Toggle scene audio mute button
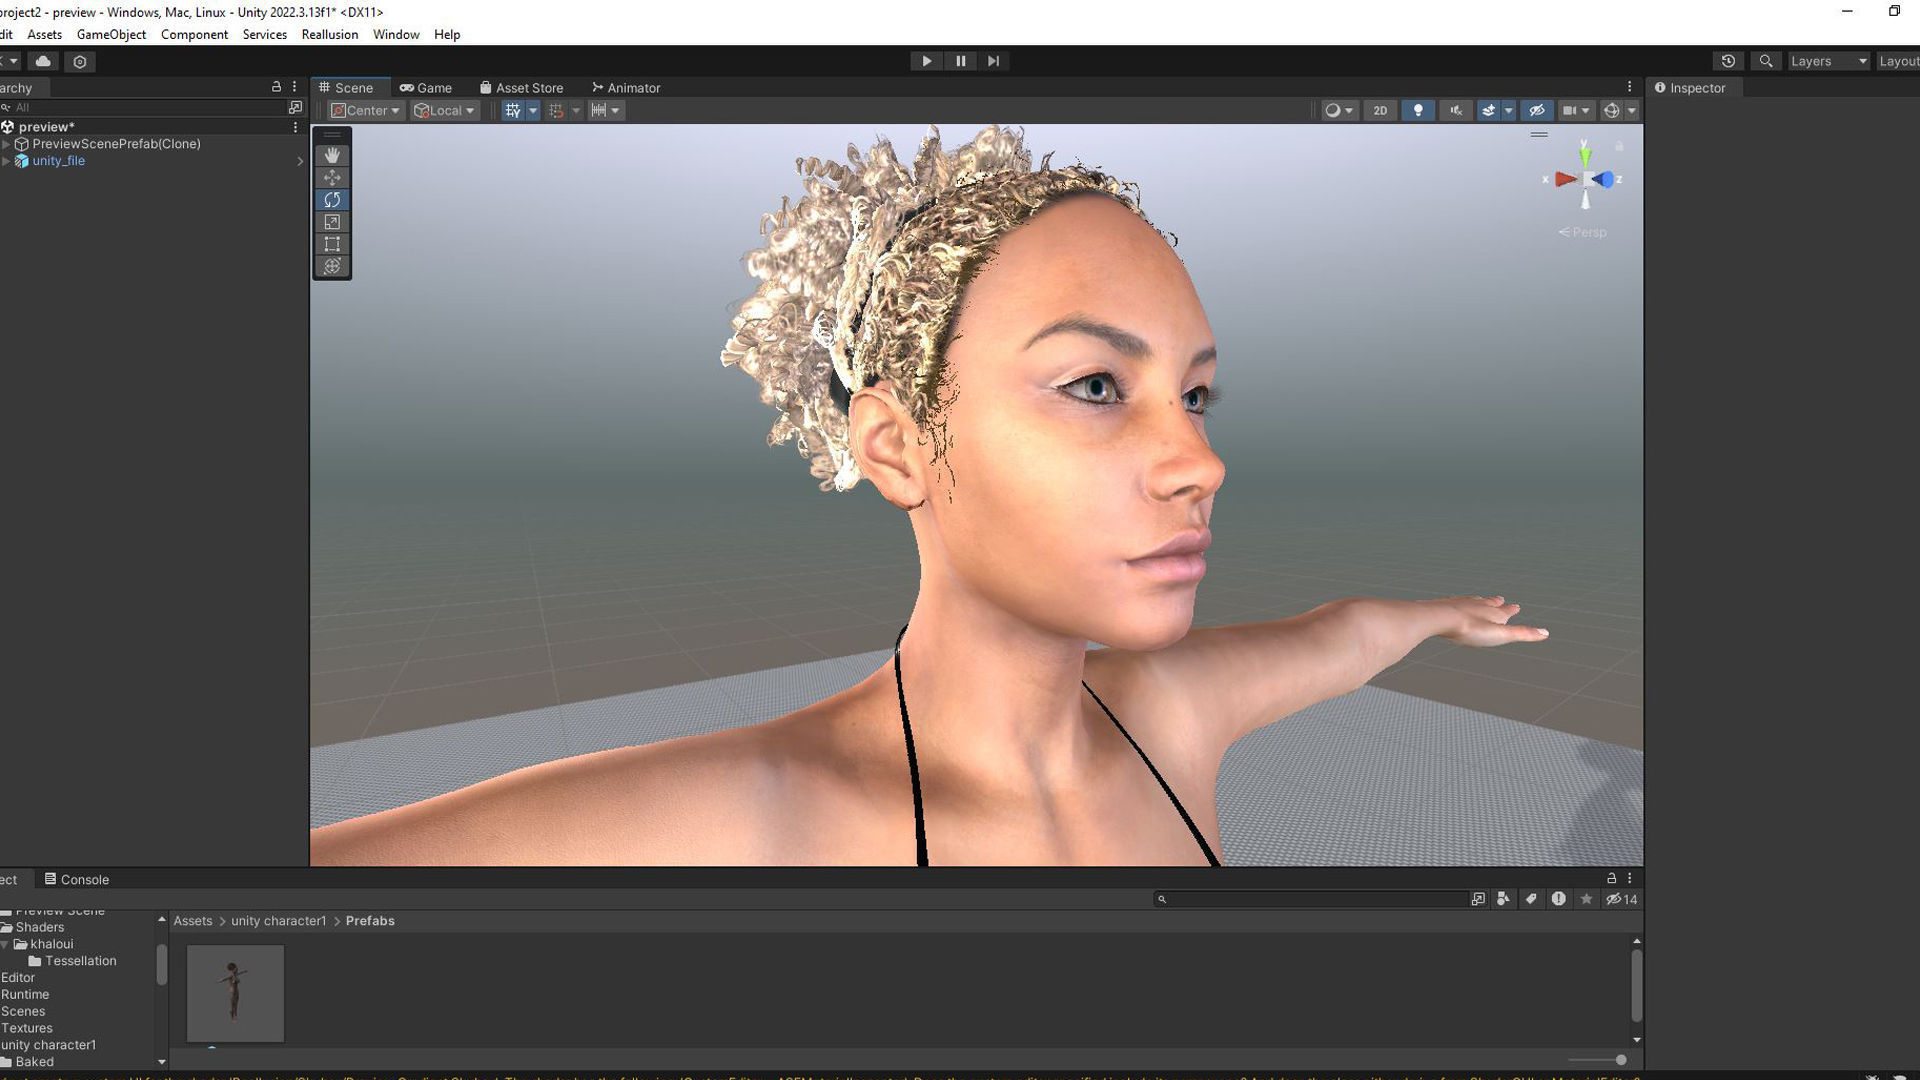This screenshot has height=1080, width=1920. [1456, 111]
